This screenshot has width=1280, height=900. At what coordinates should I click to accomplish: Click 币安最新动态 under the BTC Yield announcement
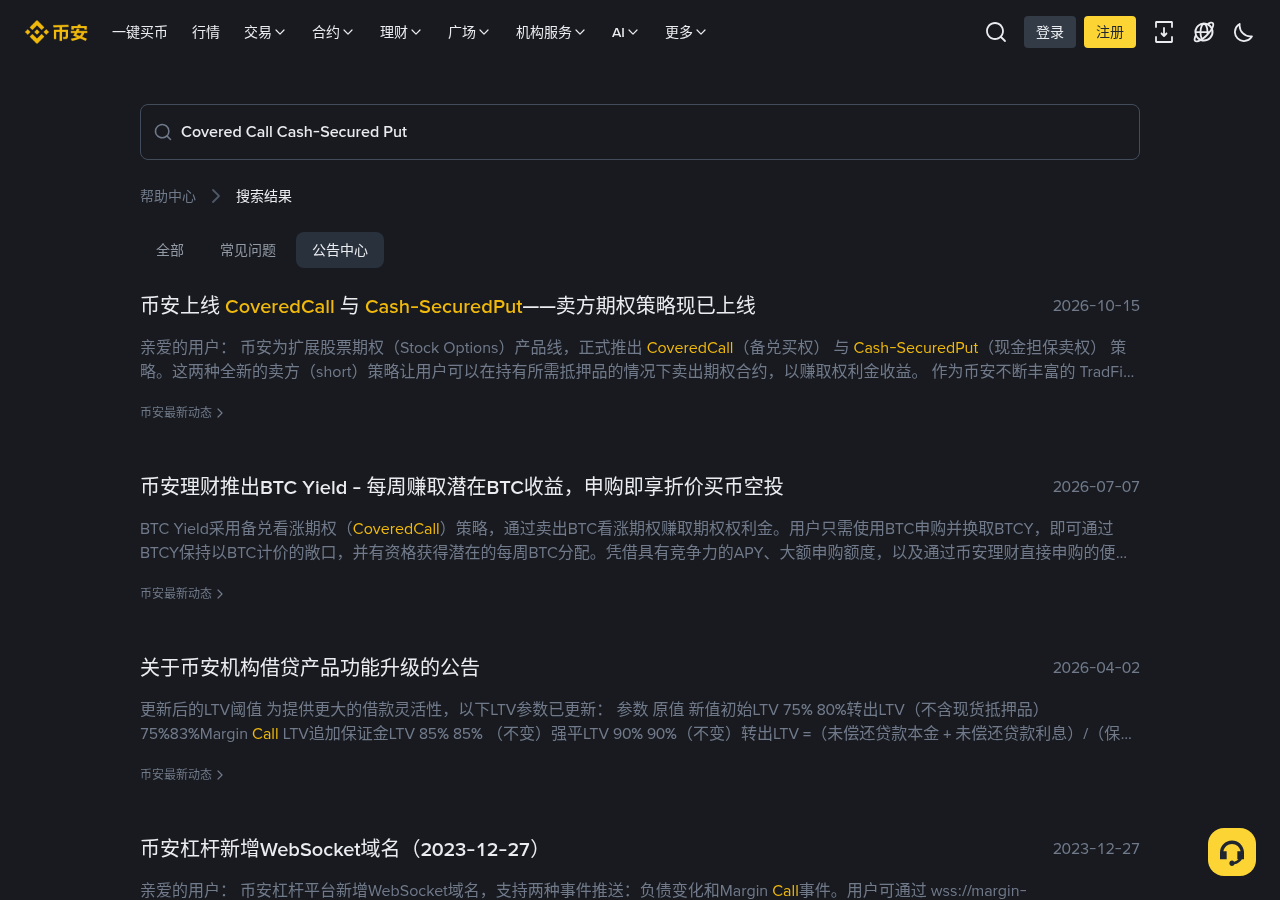tap(182, 593)
